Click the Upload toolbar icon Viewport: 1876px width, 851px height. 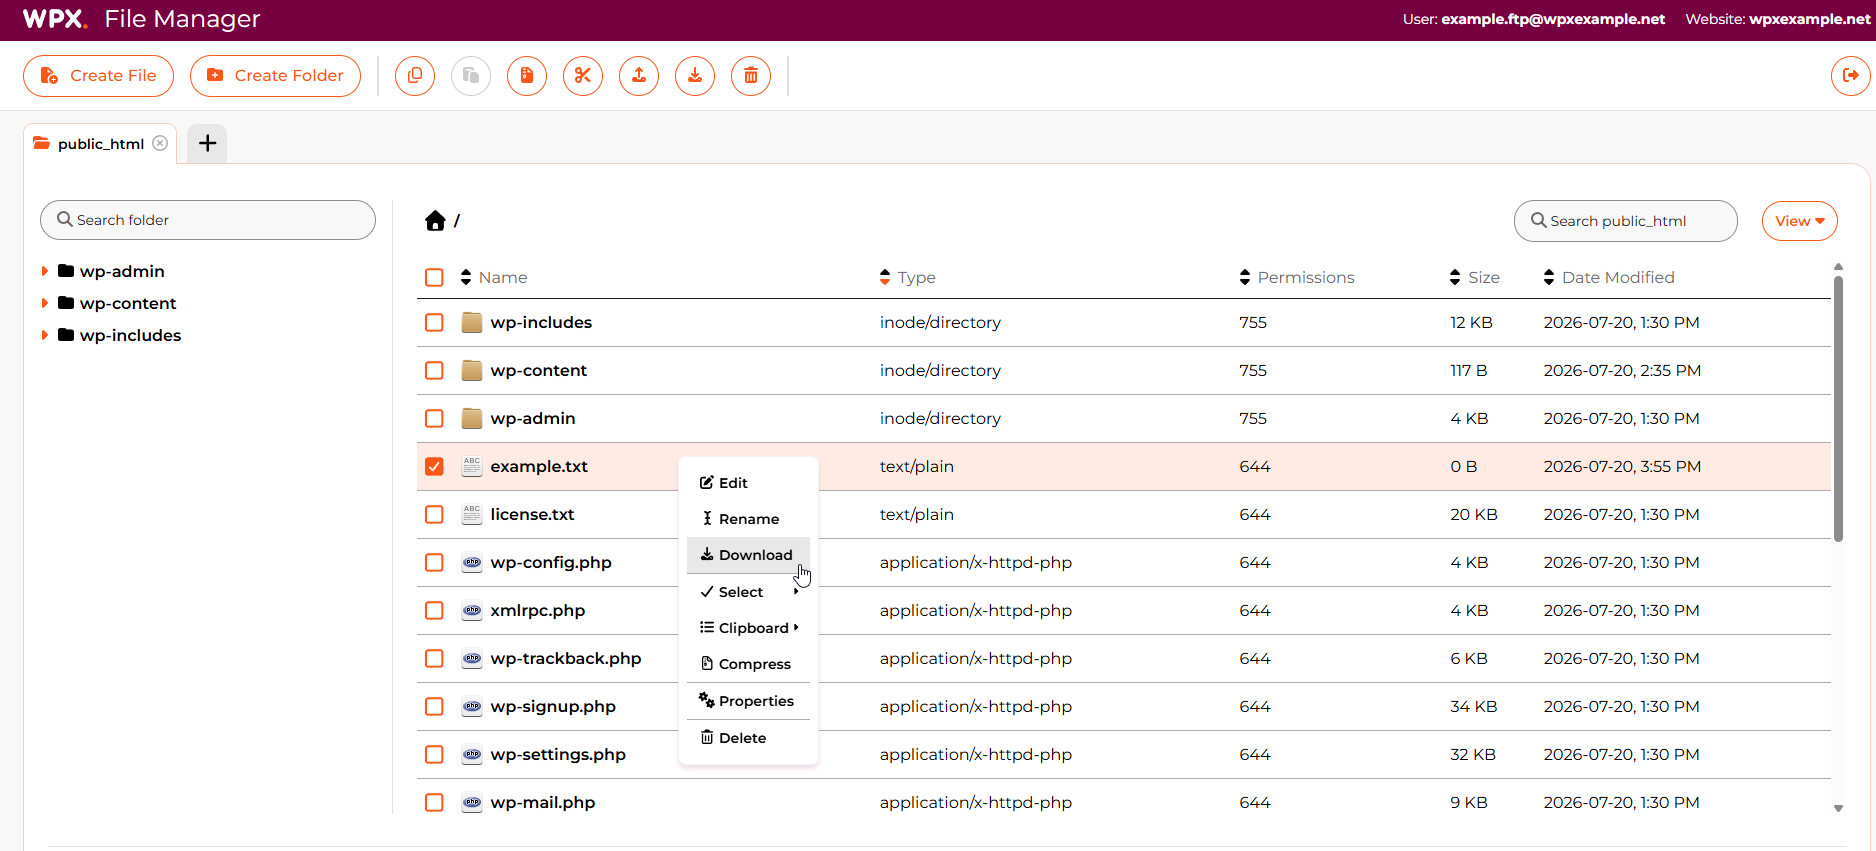click(x=639, y=76)
